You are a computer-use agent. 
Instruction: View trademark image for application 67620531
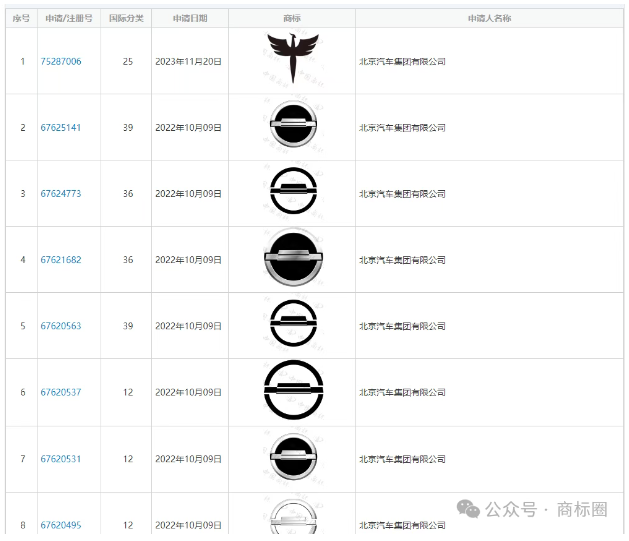pos(292,458)
